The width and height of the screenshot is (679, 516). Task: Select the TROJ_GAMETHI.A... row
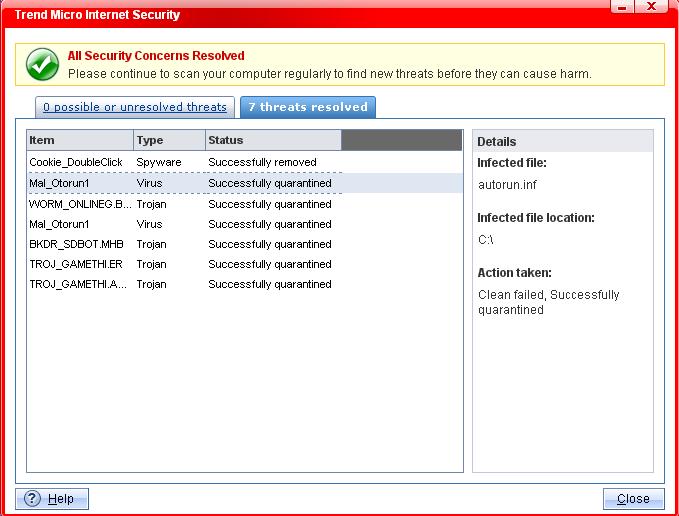click(245, 284)
